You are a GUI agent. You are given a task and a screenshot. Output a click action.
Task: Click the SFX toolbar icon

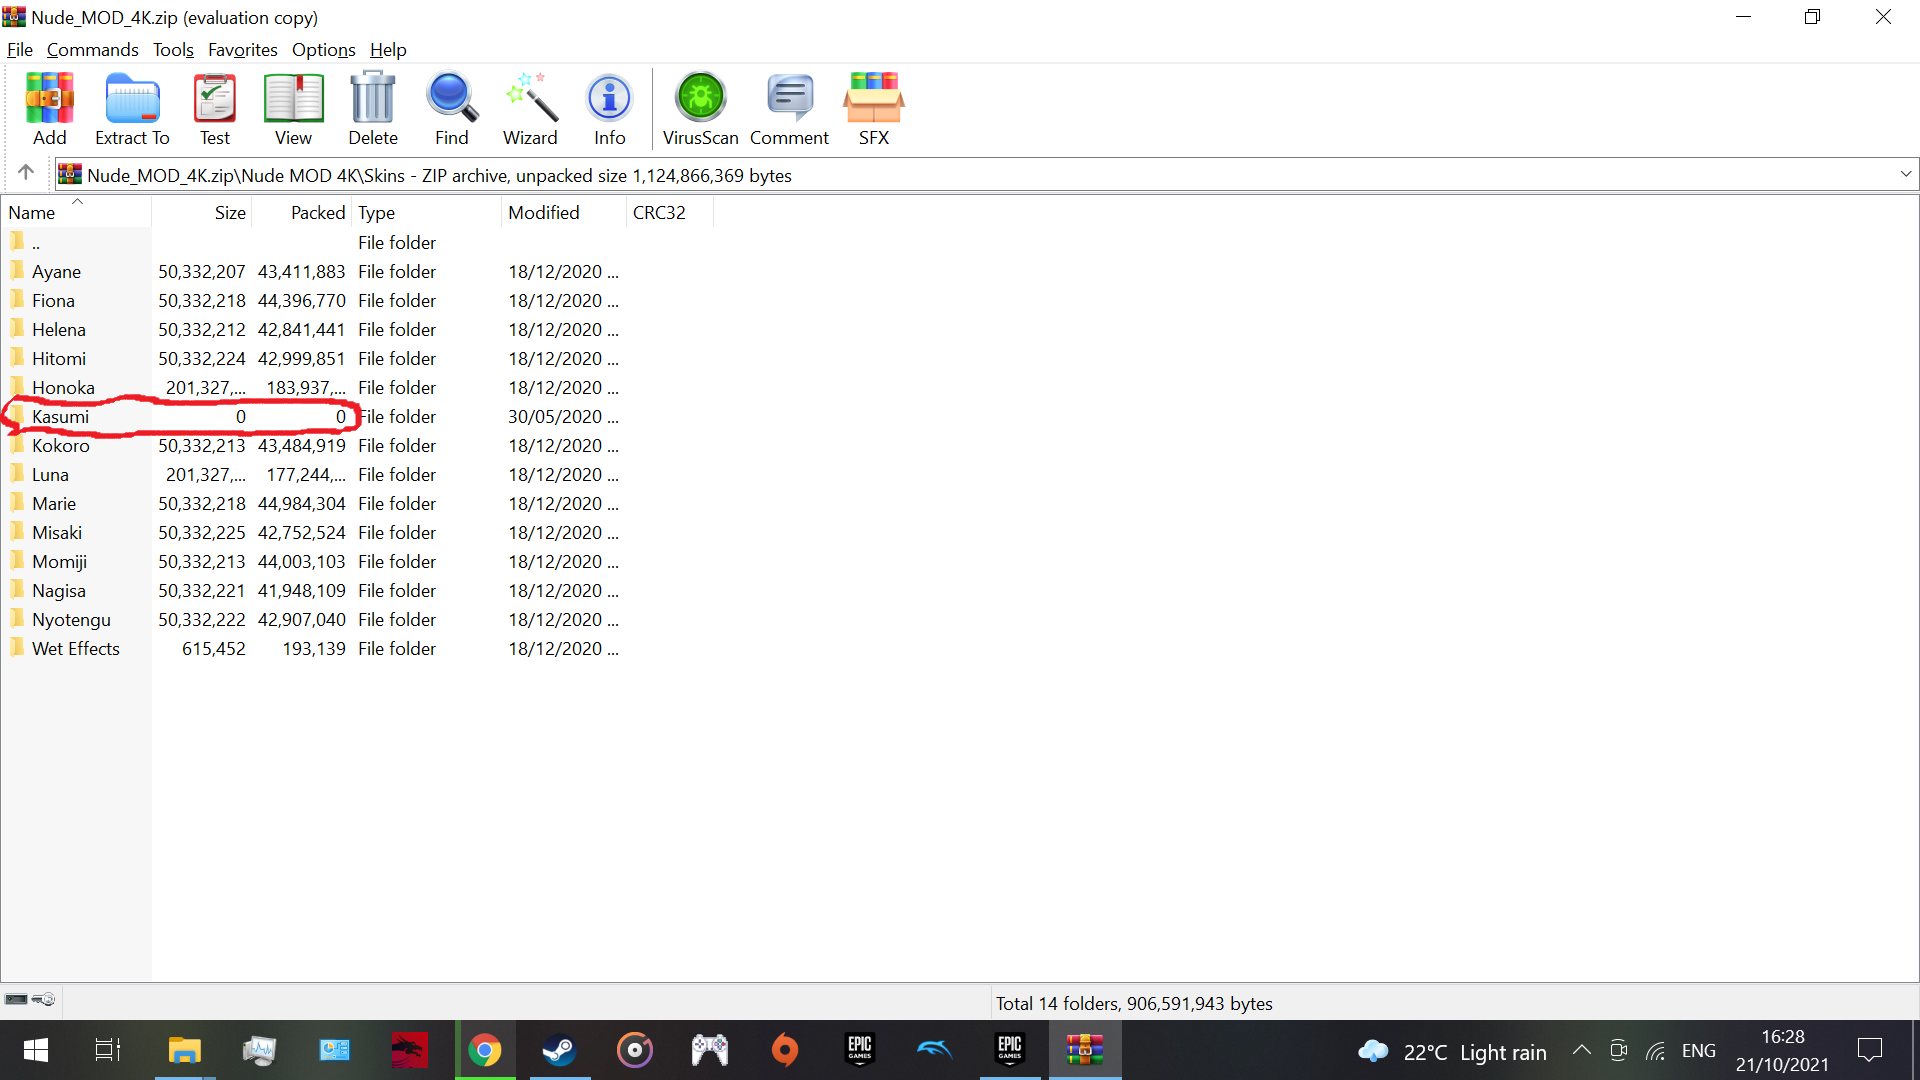pyautogui.click(x=873, y=109)
